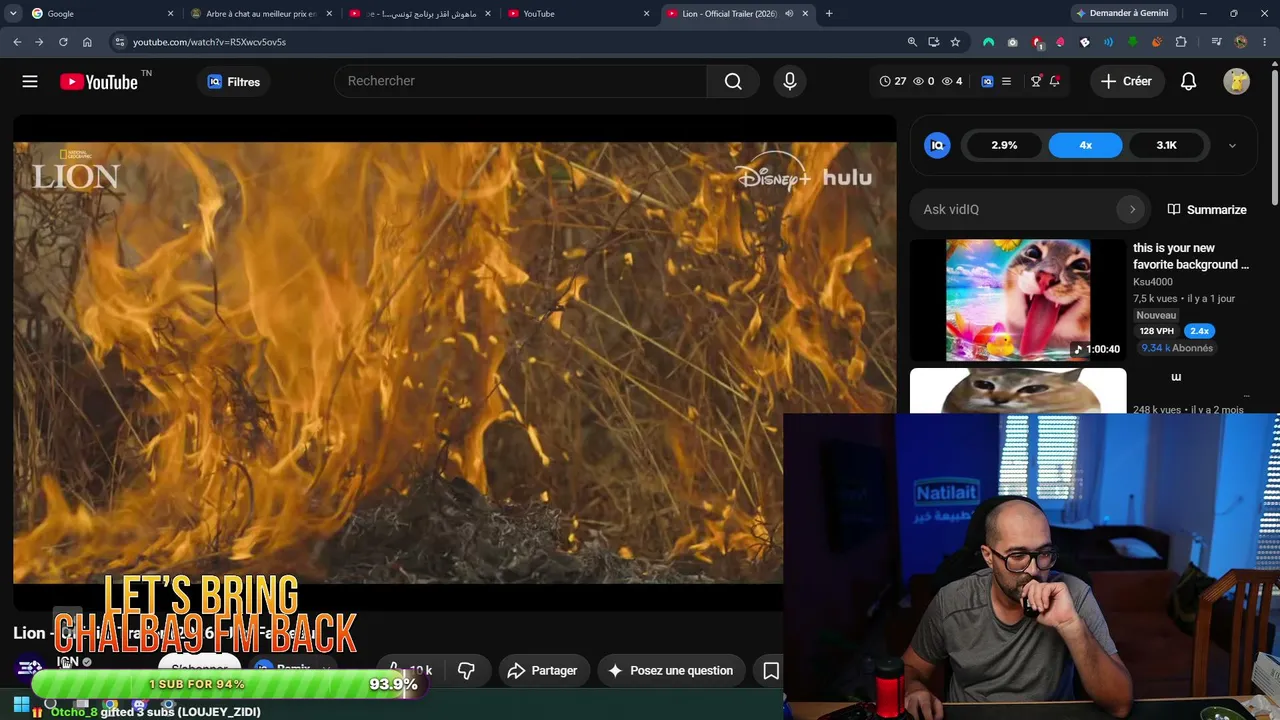The height and width of the screenshot is (720, 1280).
Task: Click the Summarize button
Action: pyautogui.click(x=1207, y=209)
